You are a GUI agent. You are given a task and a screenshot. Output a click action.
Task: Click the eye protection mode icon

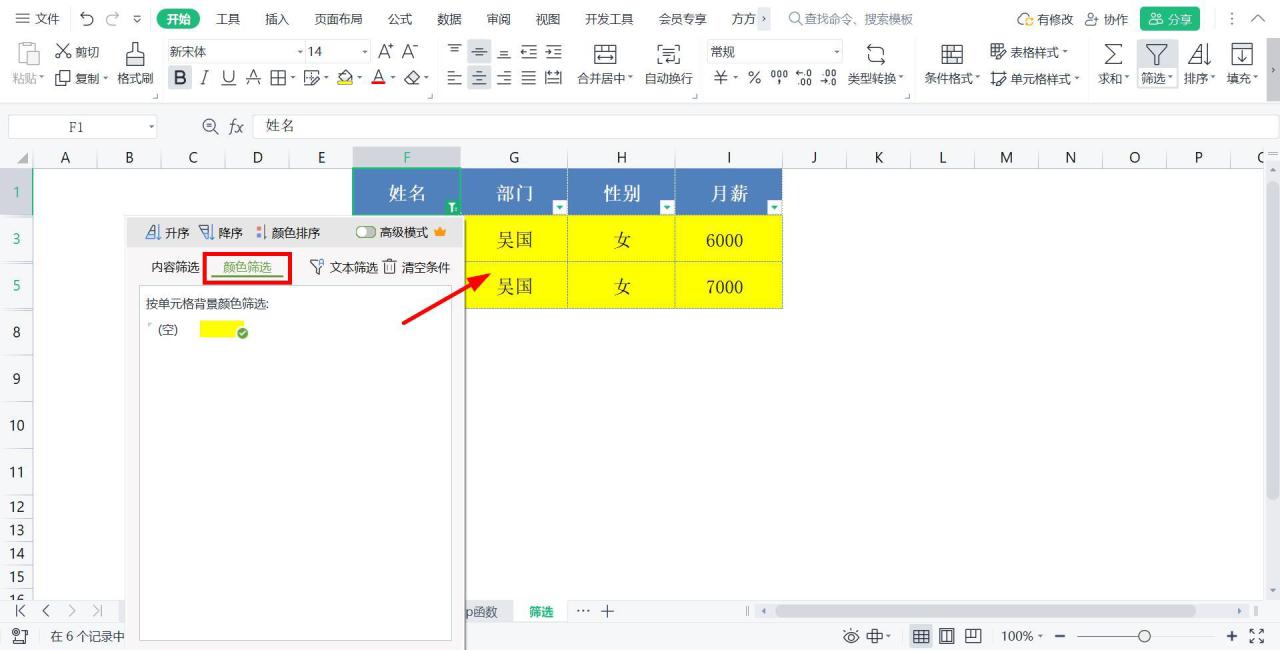851,636
